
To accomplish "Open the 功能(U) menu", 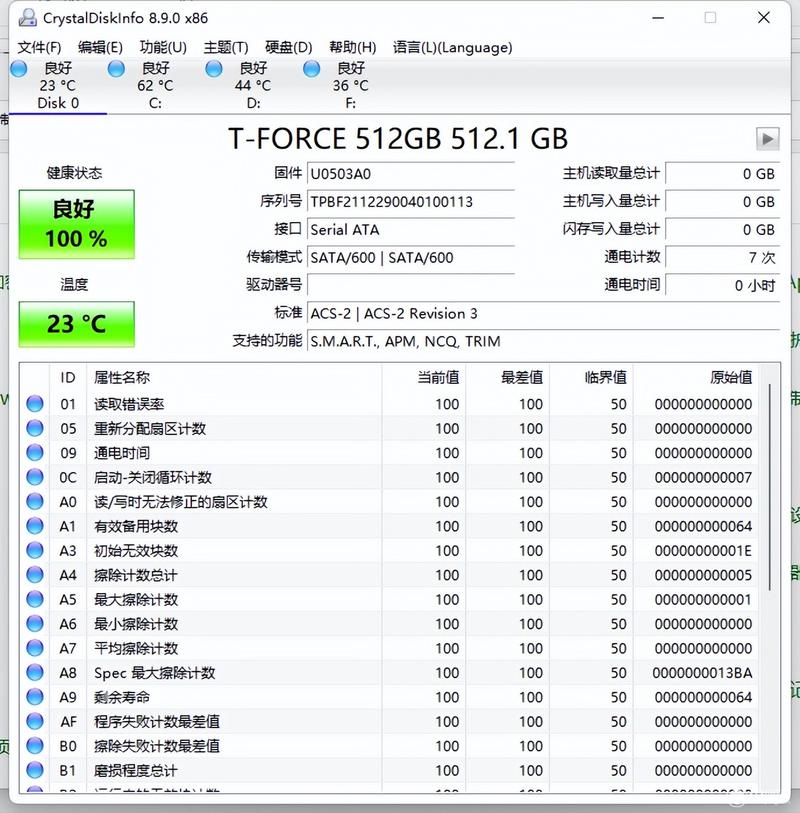I will [x=163, y=48].
